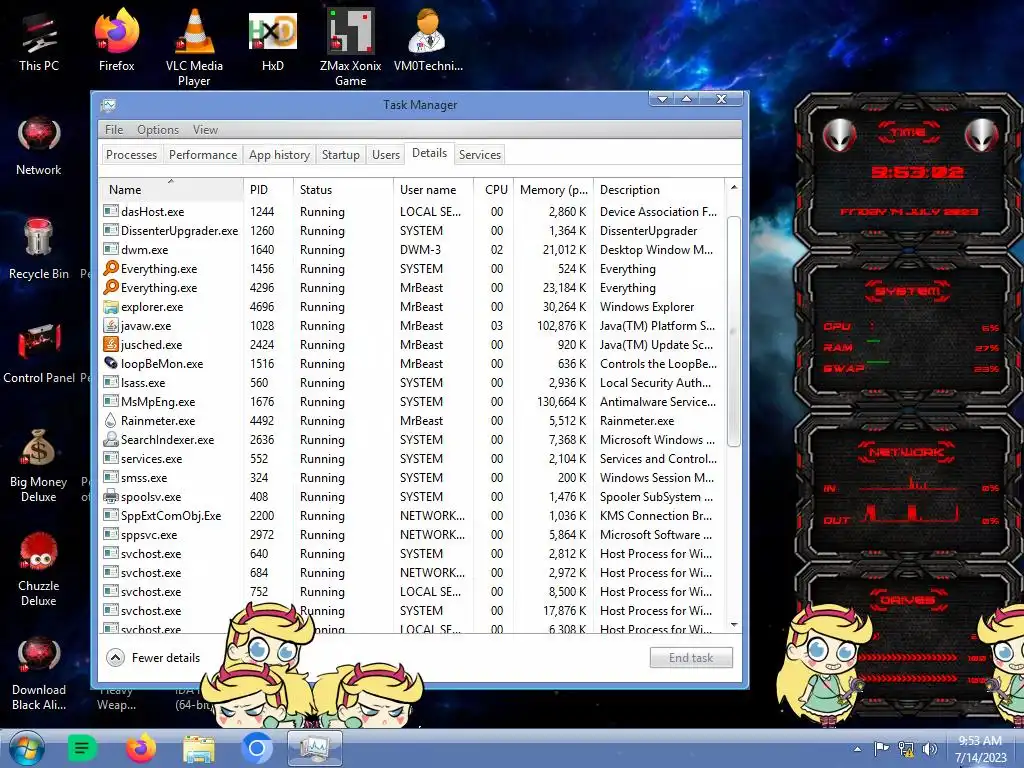Select the sppsvc.exe process row
Screen dimensions: 1024x768
tap(411, 534)
